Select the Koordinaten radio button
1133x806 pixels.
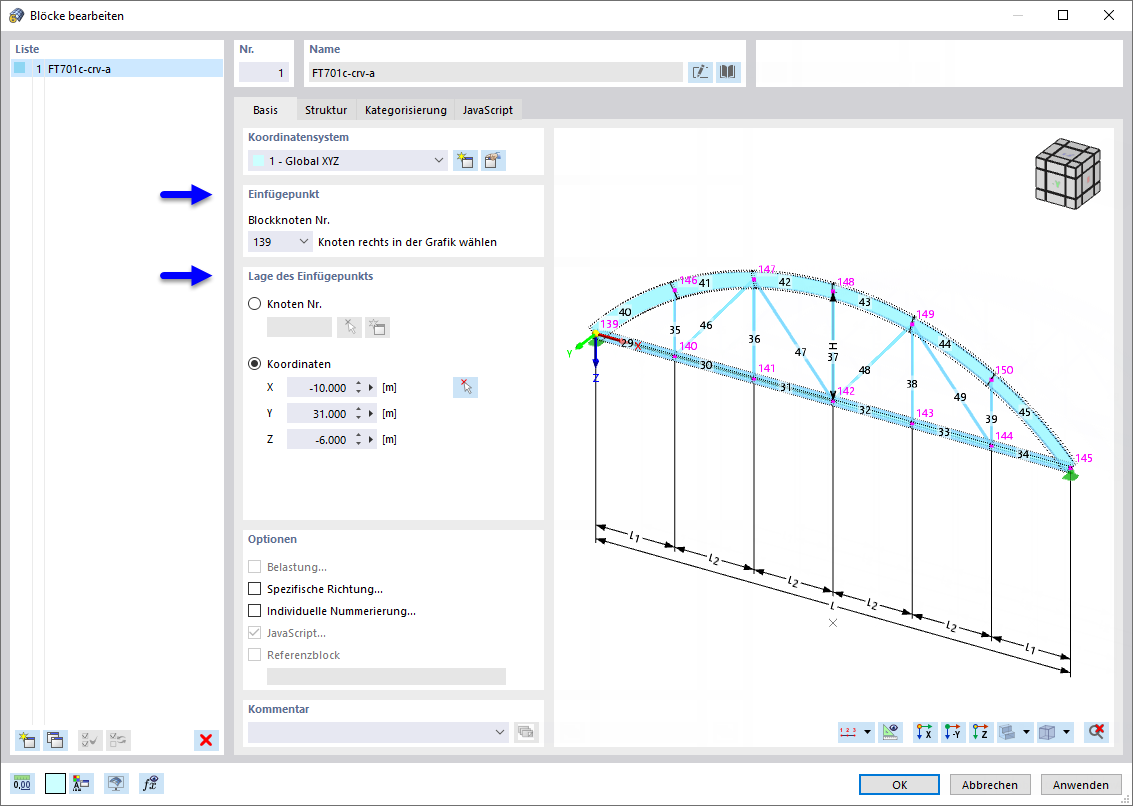coord(254,364)
